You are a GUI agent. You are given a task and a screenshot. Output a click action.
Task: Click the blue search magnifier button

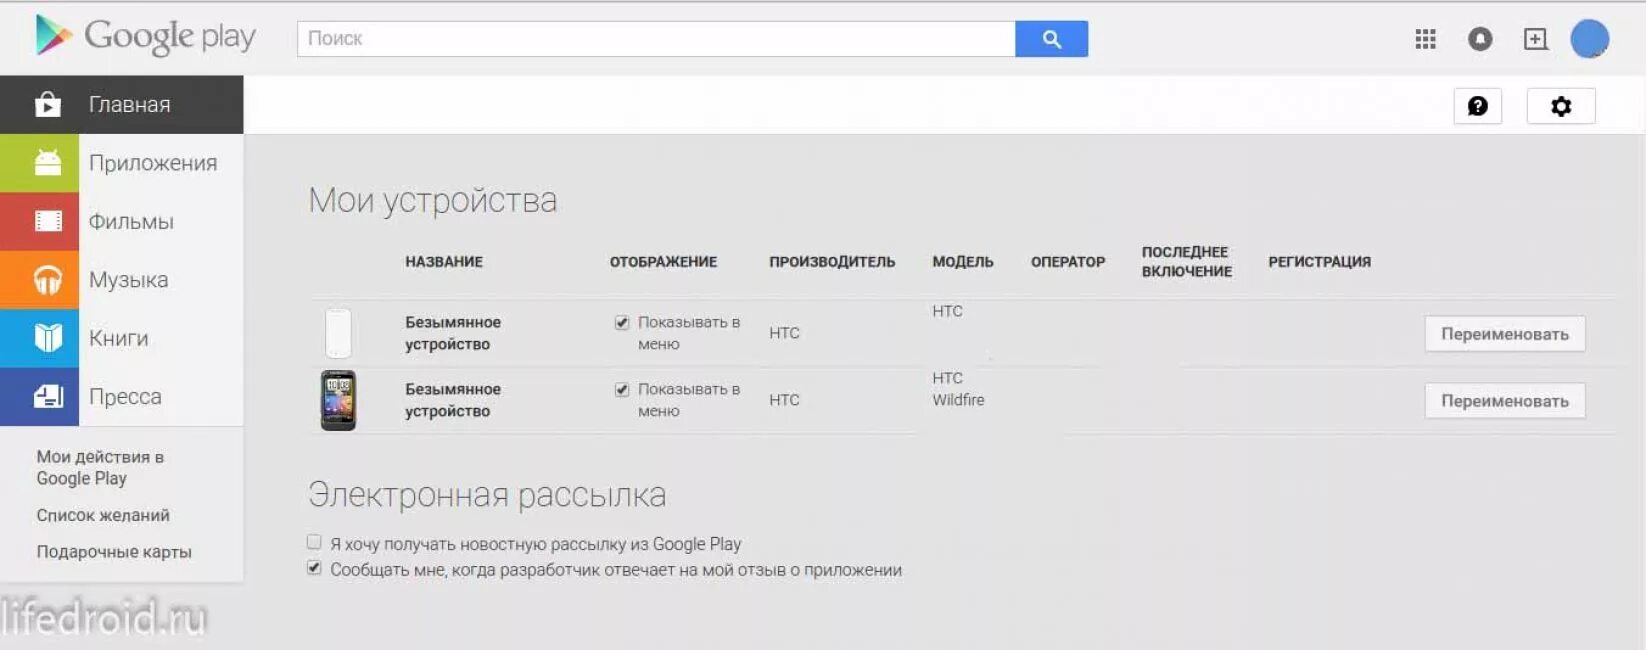click(x=1051, y=39)
